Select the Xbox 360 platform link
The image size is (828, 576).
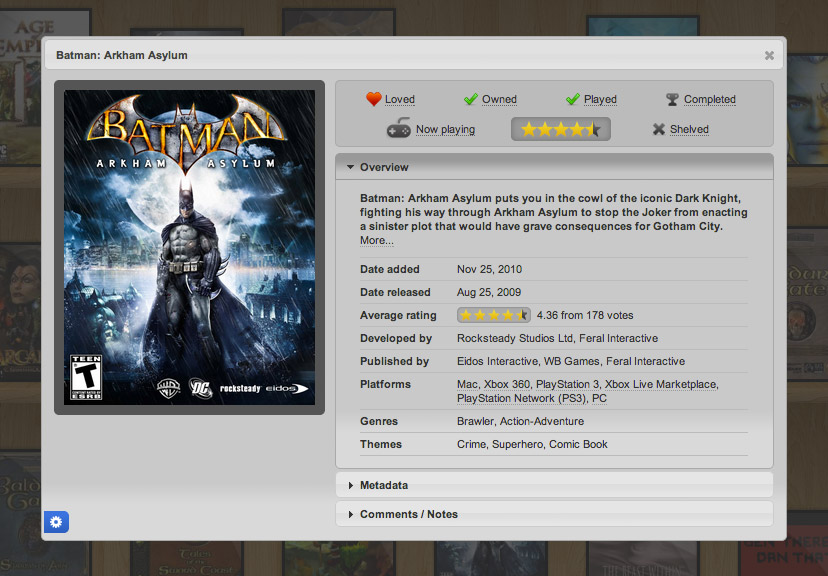506,384
